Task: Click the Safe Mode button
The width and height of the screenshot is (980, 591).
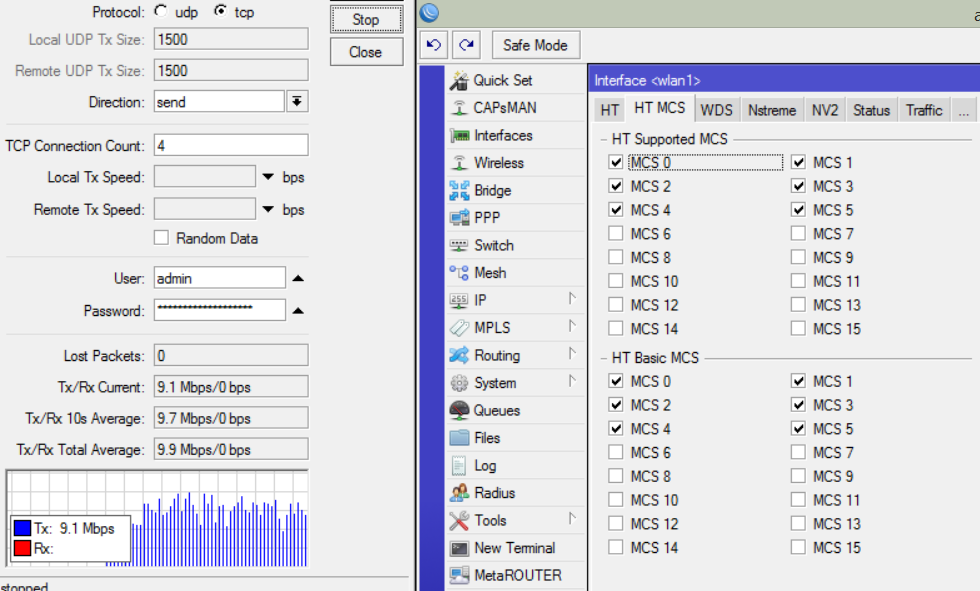Action: tap(536, 45)
